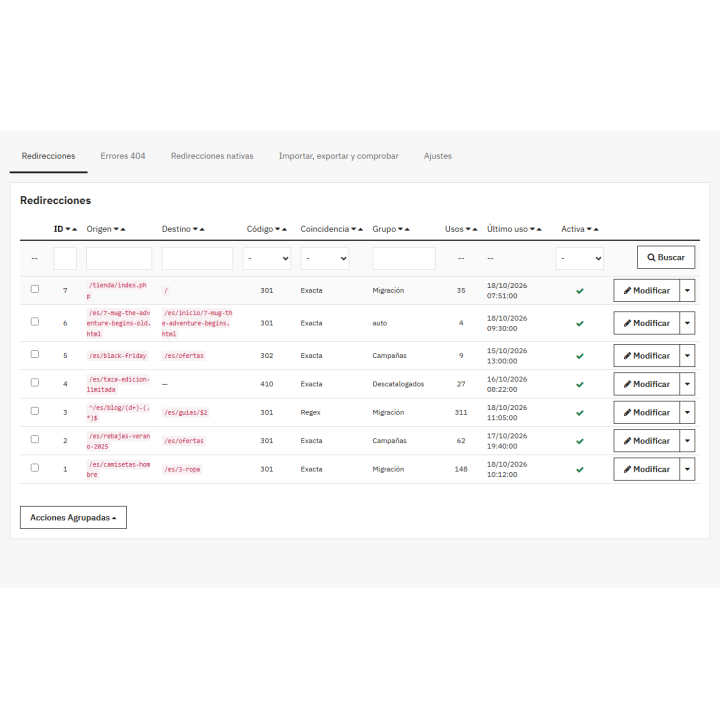Select checkbox for /es/rebajas-verano-2025 redirect
This screenshot has width=720, height=720.
pos(35,439)
